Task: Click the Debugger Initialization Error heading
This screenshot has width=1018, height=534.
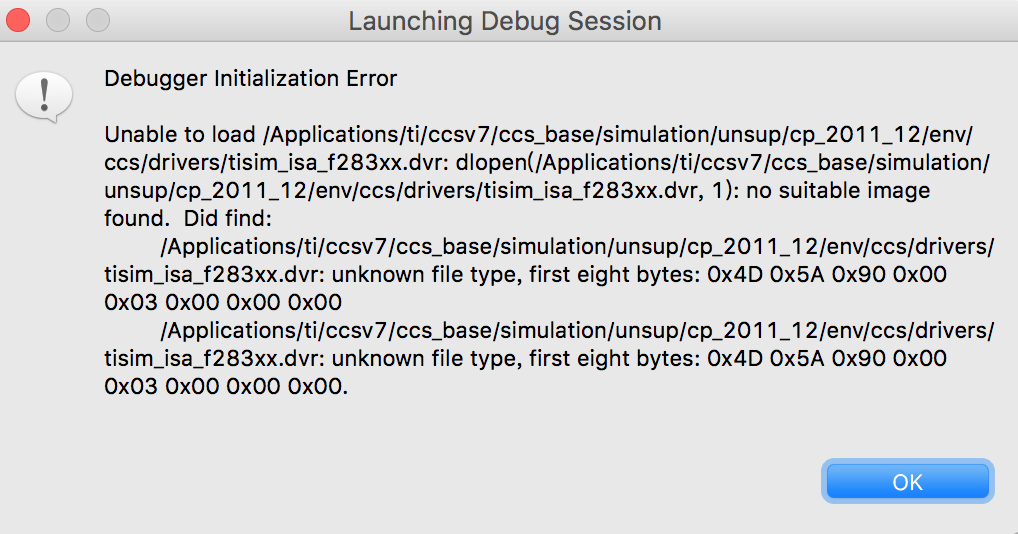Action: [x=250, y=78]
